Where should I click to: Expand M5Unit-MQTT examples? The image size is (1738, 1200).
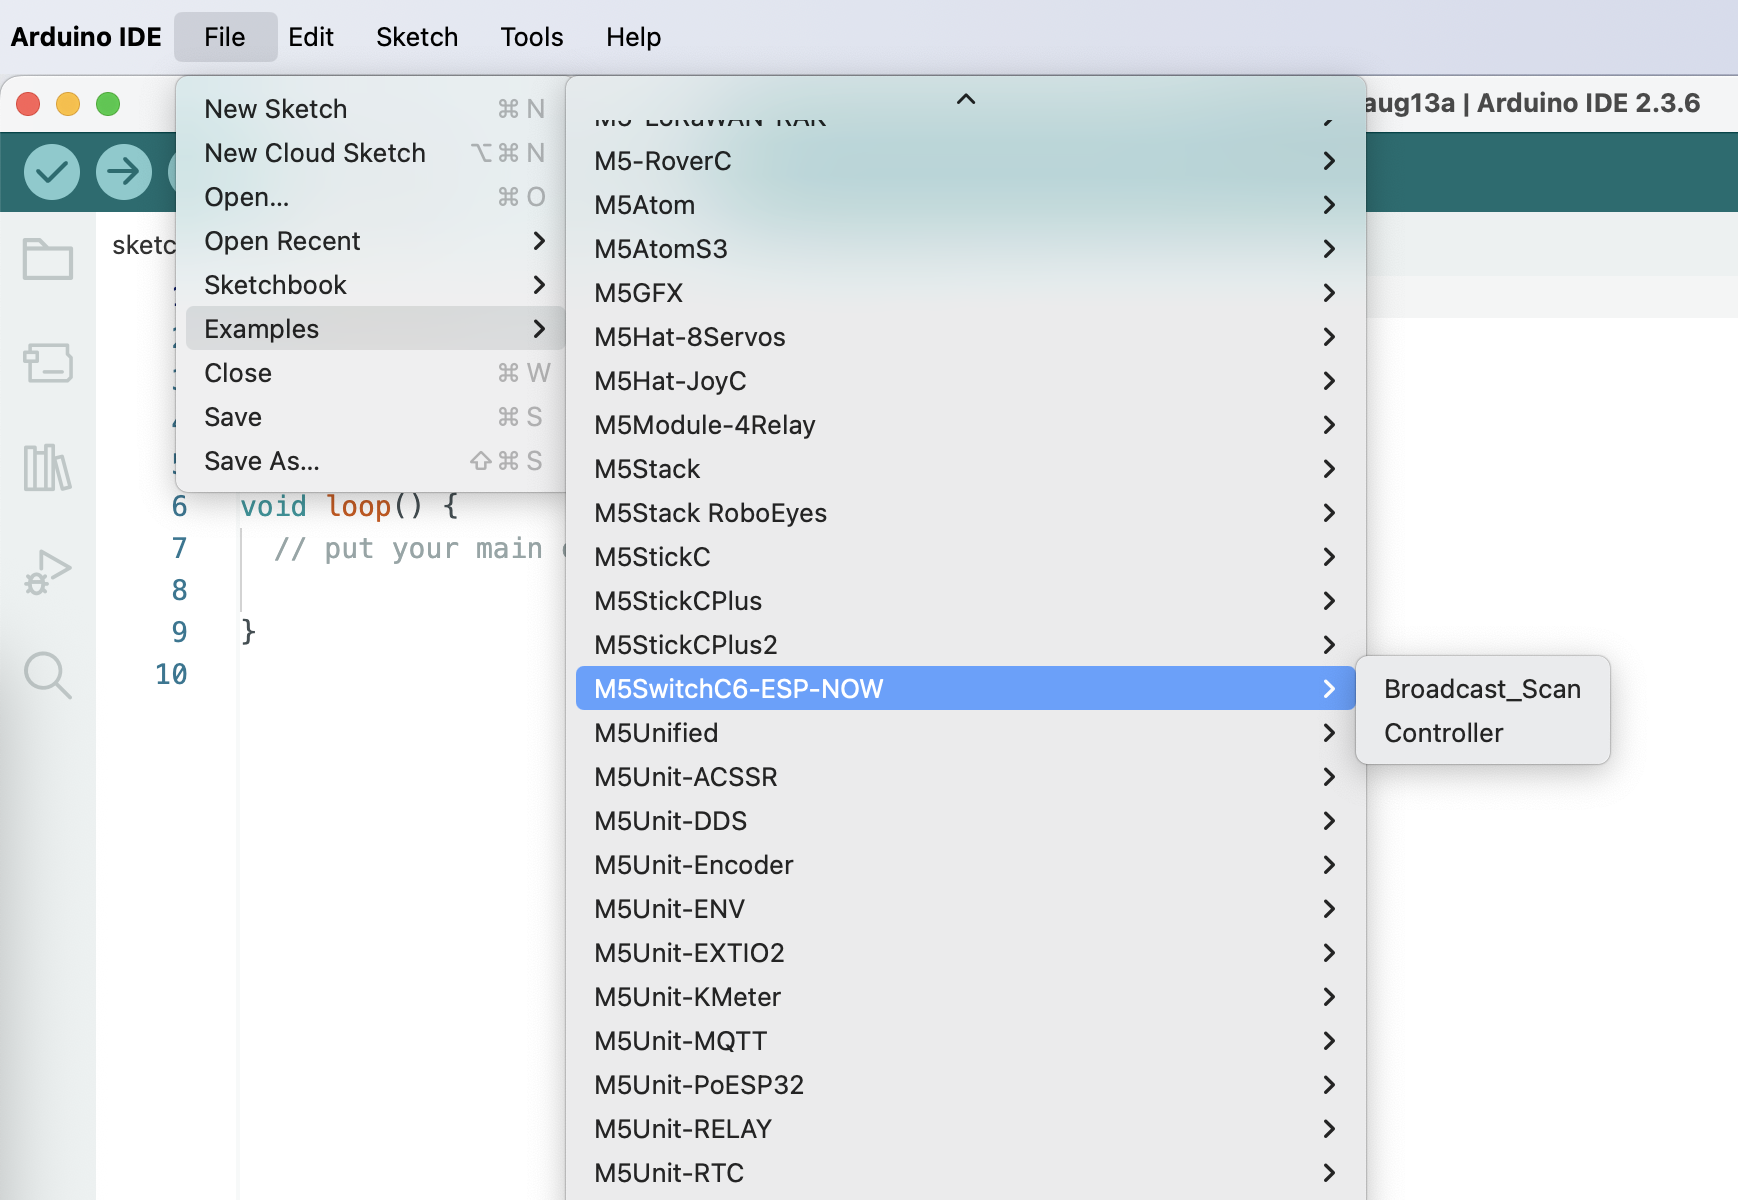[x=966, y=1041]
